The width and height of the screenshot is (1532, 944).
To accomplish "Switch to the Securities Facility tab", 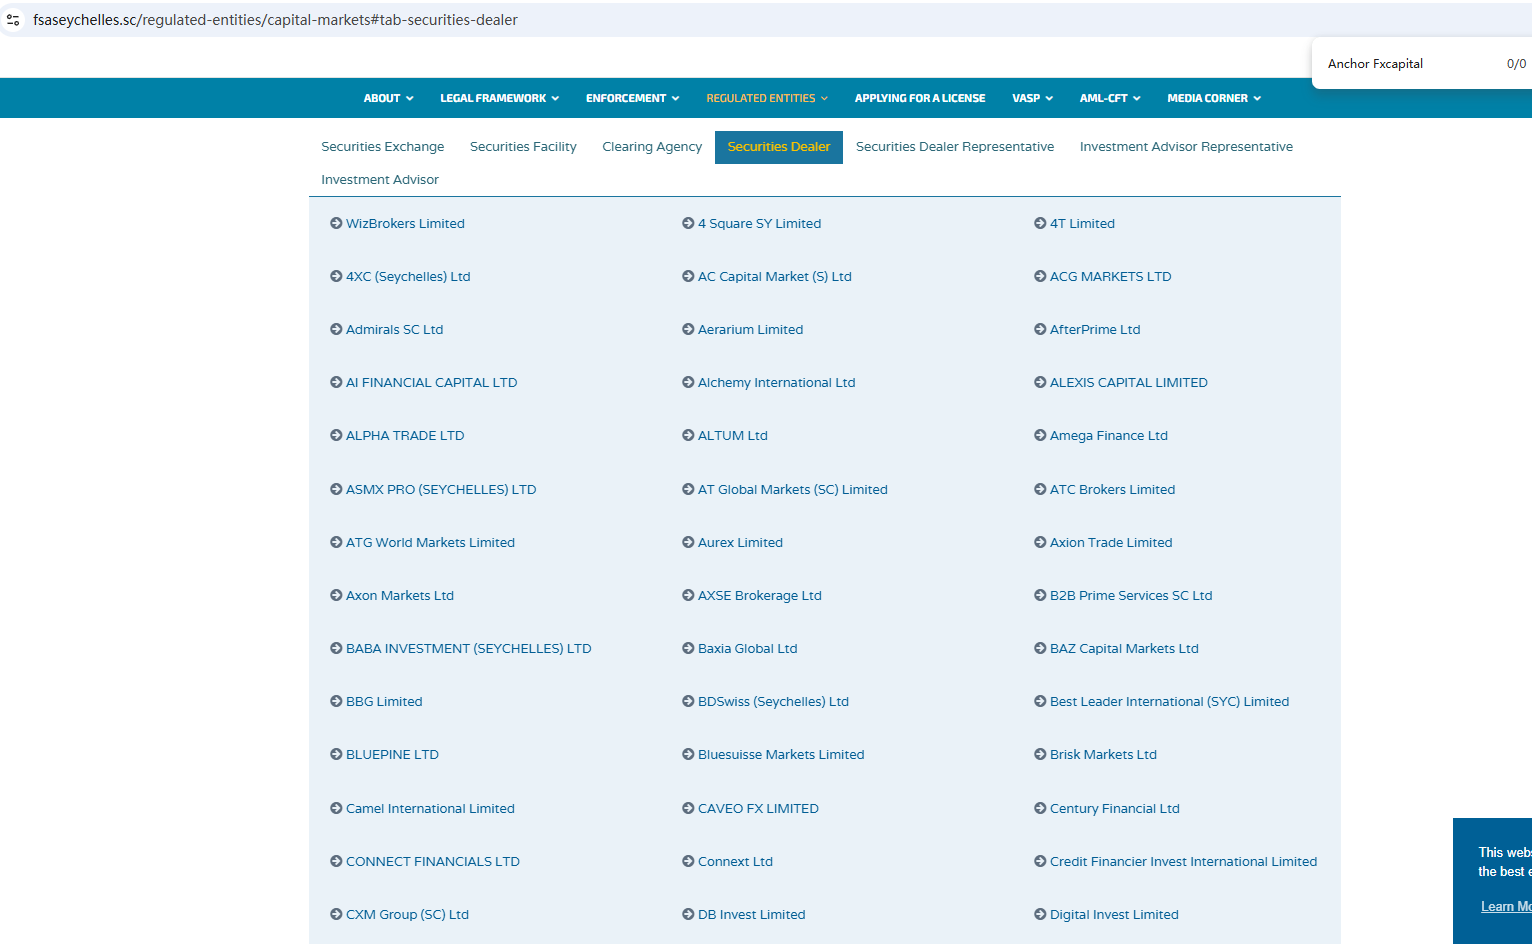I will [x=523, y=147].
